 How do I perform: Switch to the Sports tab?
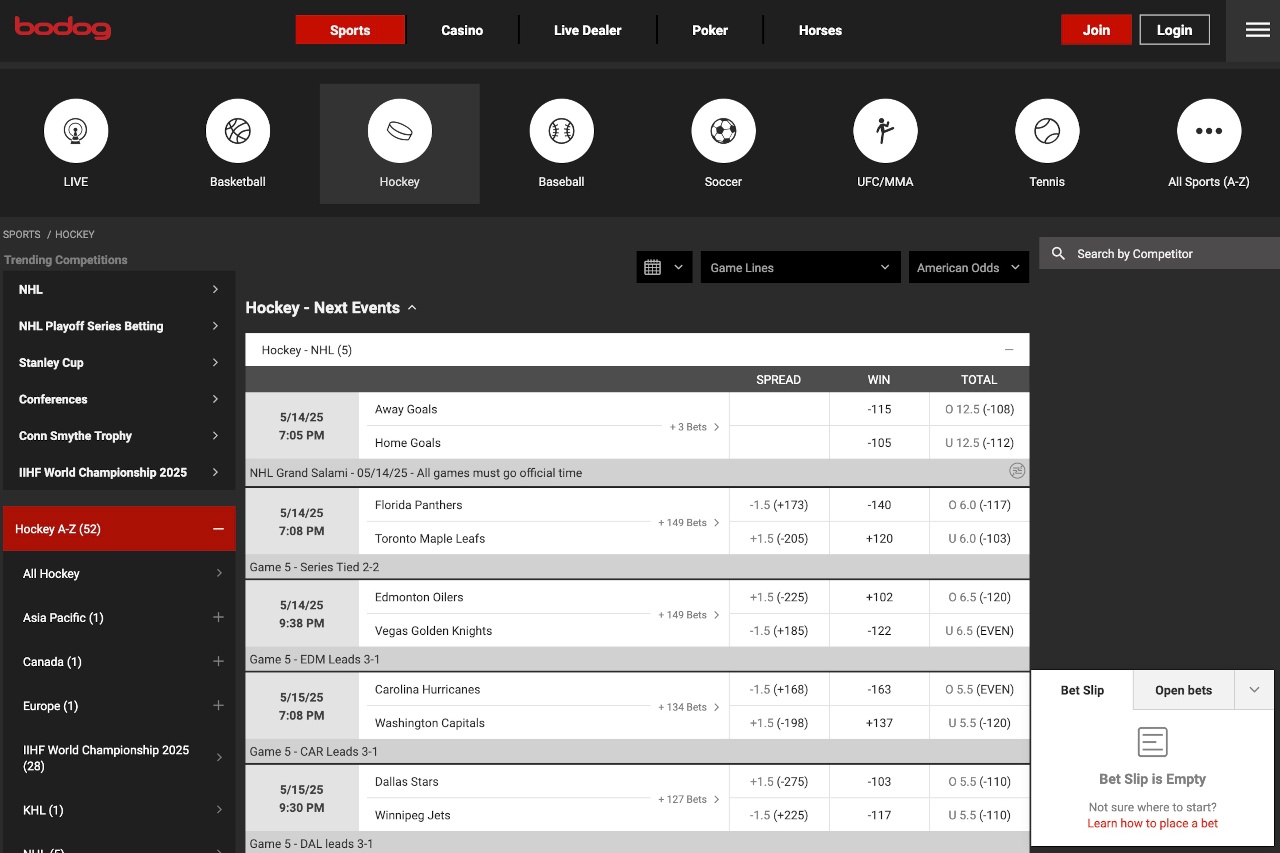(350, 30)
